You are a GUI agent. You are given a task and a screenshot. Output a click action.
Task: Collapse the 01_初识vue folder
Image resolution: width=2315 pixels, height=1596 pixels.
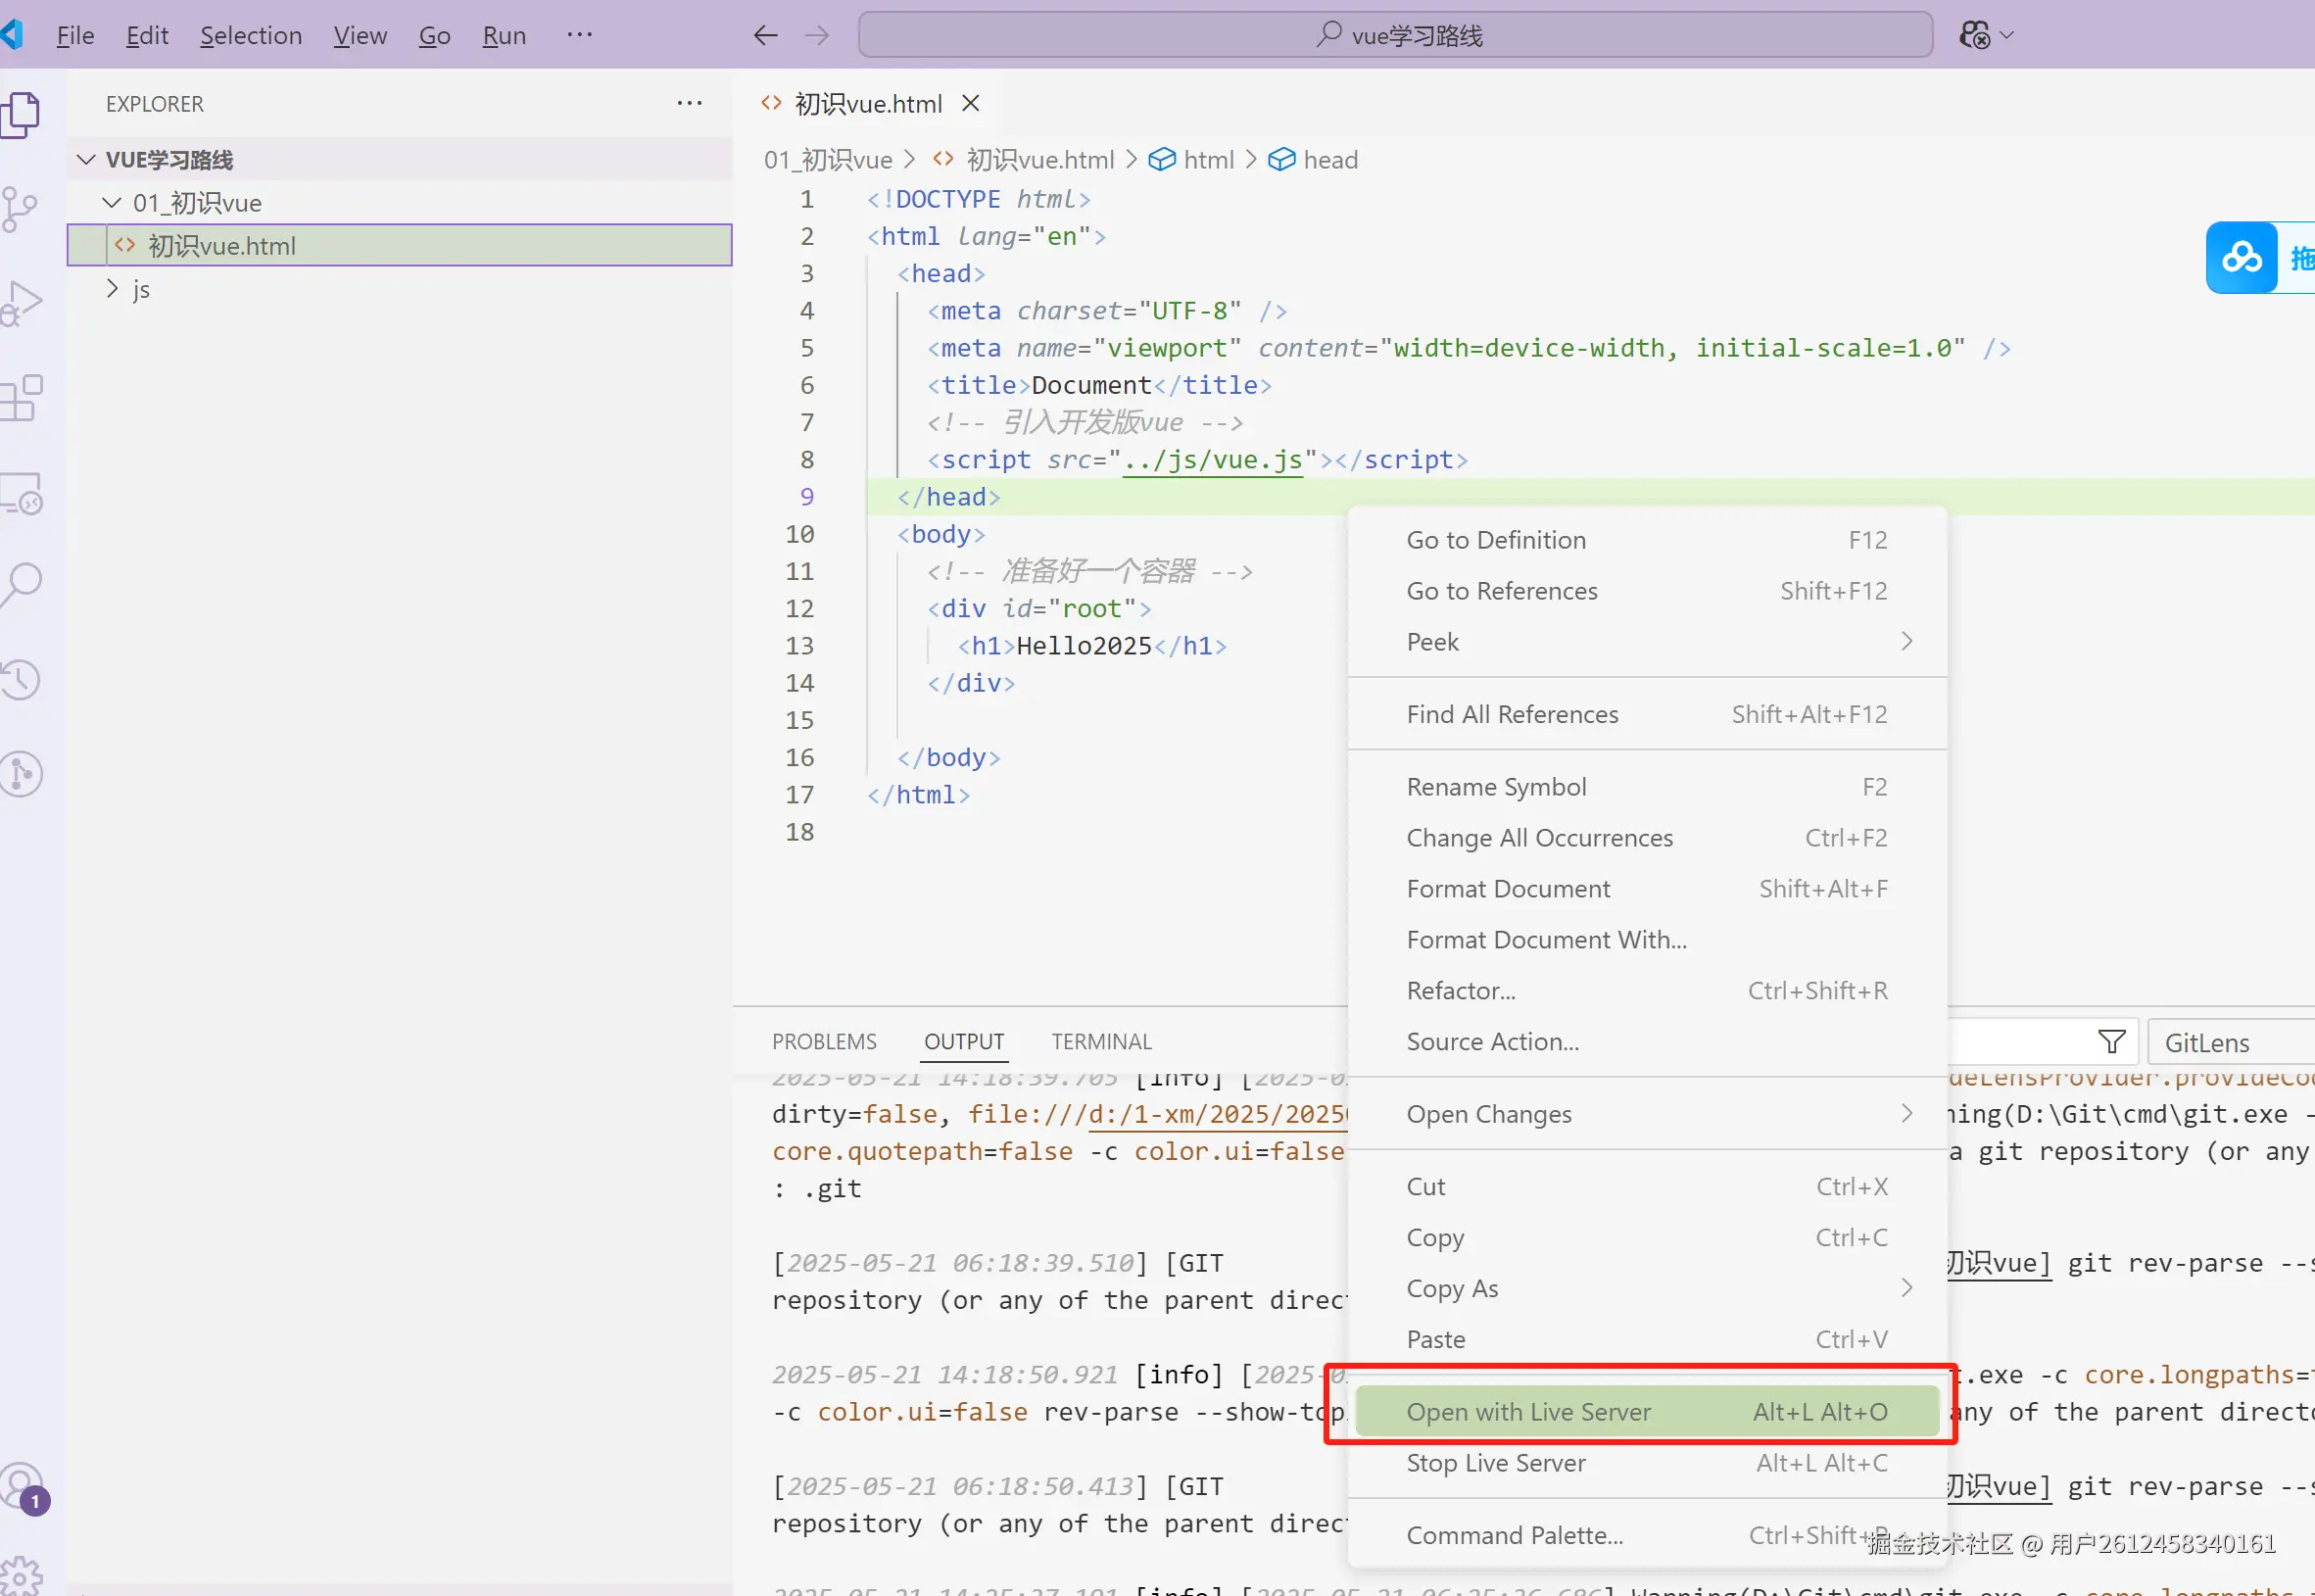112,203
